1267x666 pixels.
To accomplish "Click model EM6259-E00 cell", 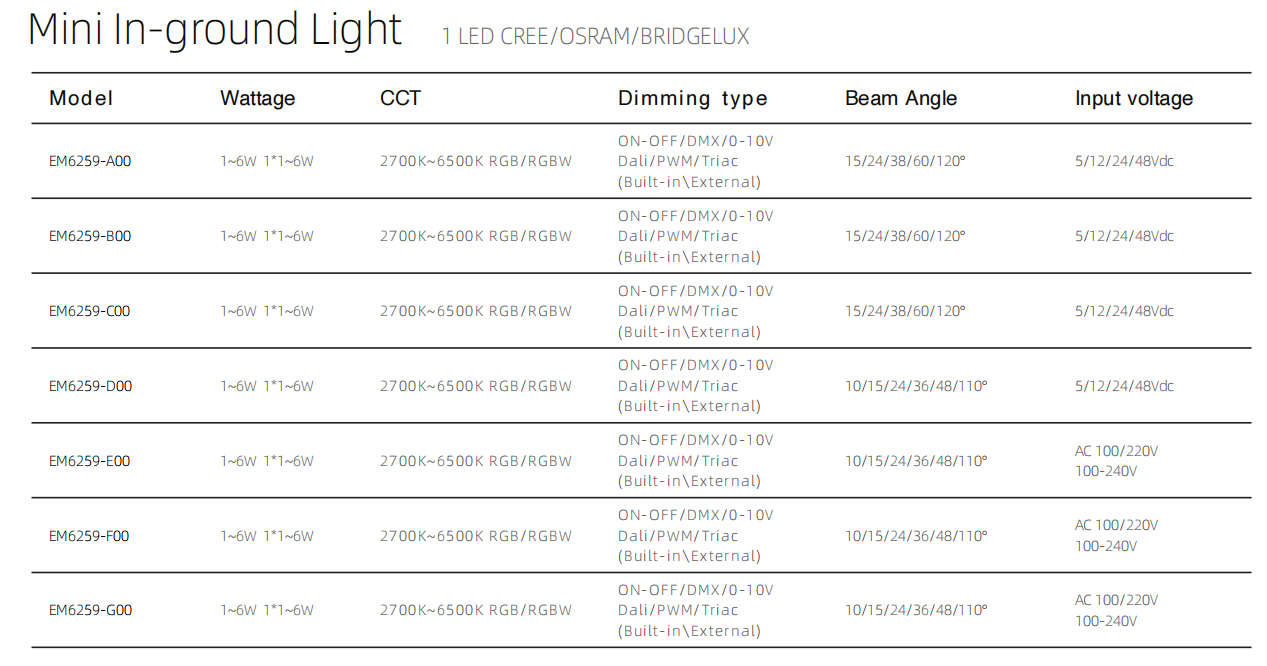I will (90, 461).
